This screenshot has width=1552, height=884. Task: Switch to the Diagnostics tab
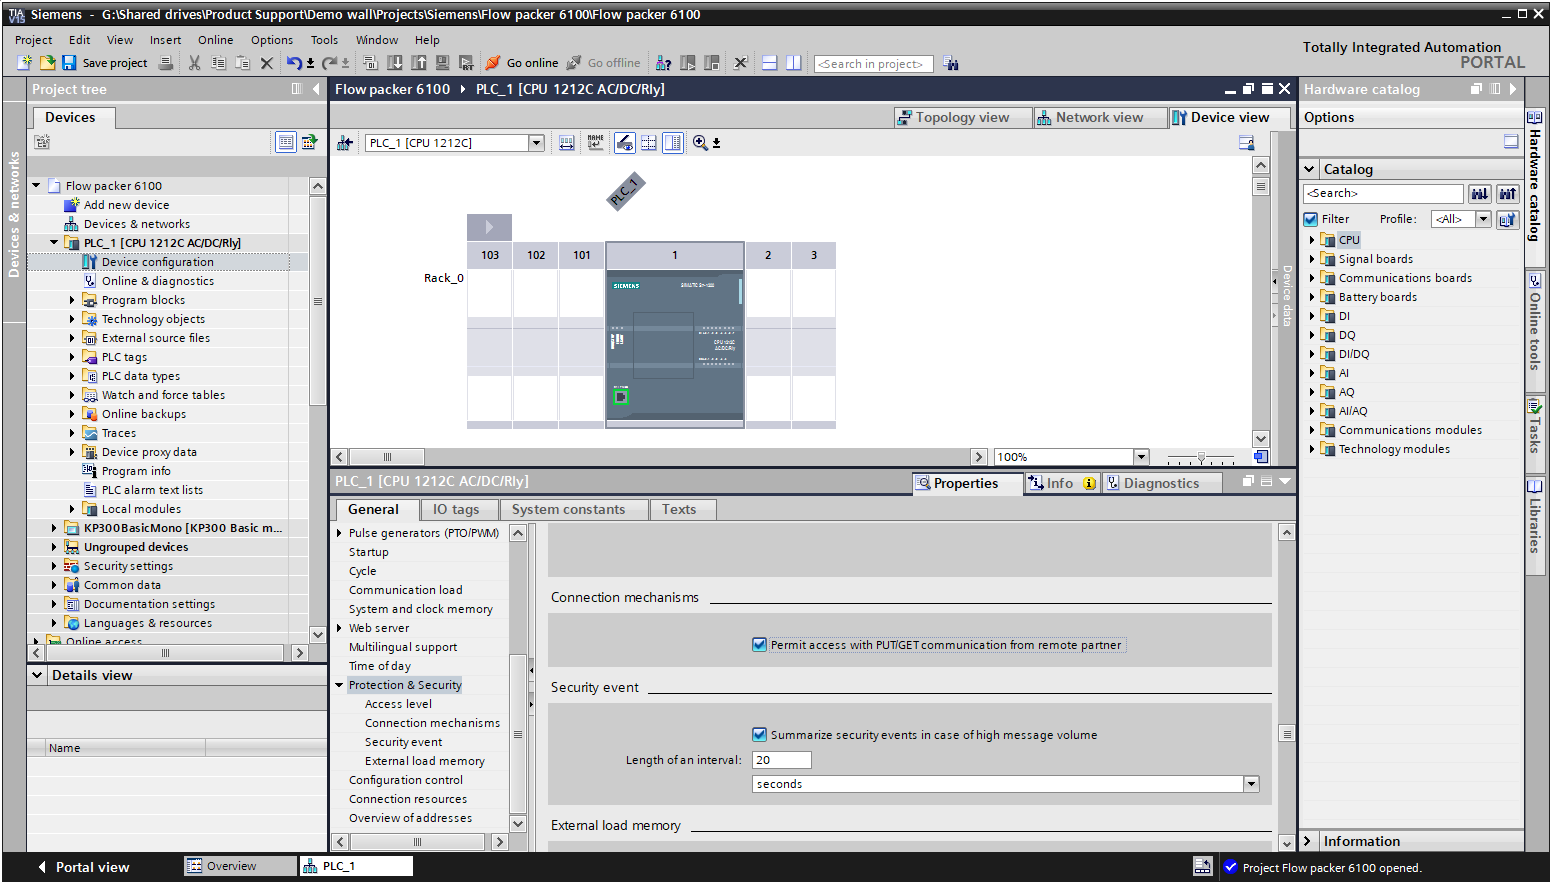[1161, 483]
